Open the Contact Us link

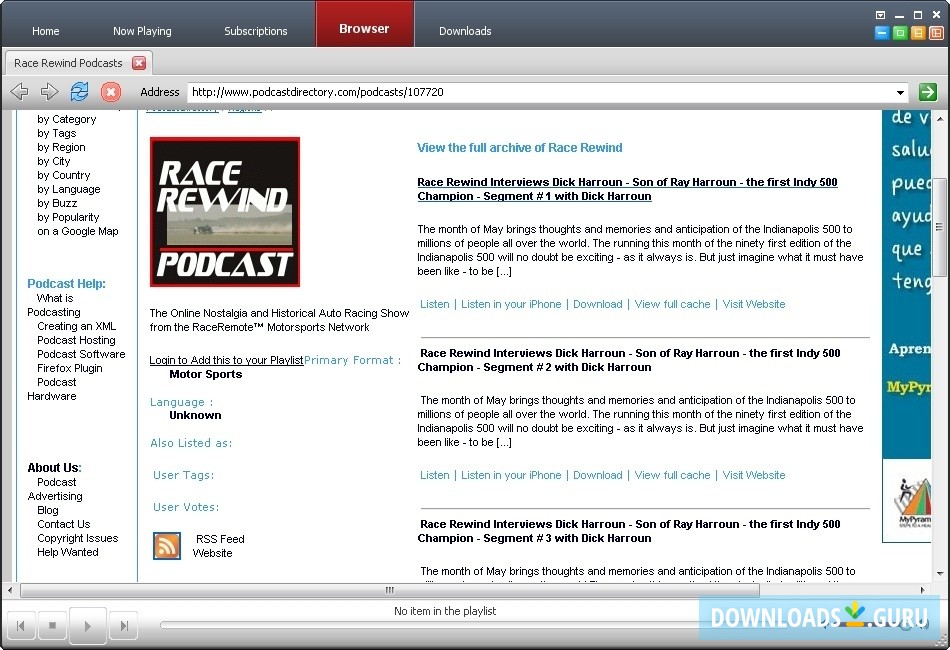(x=64, y=524)
